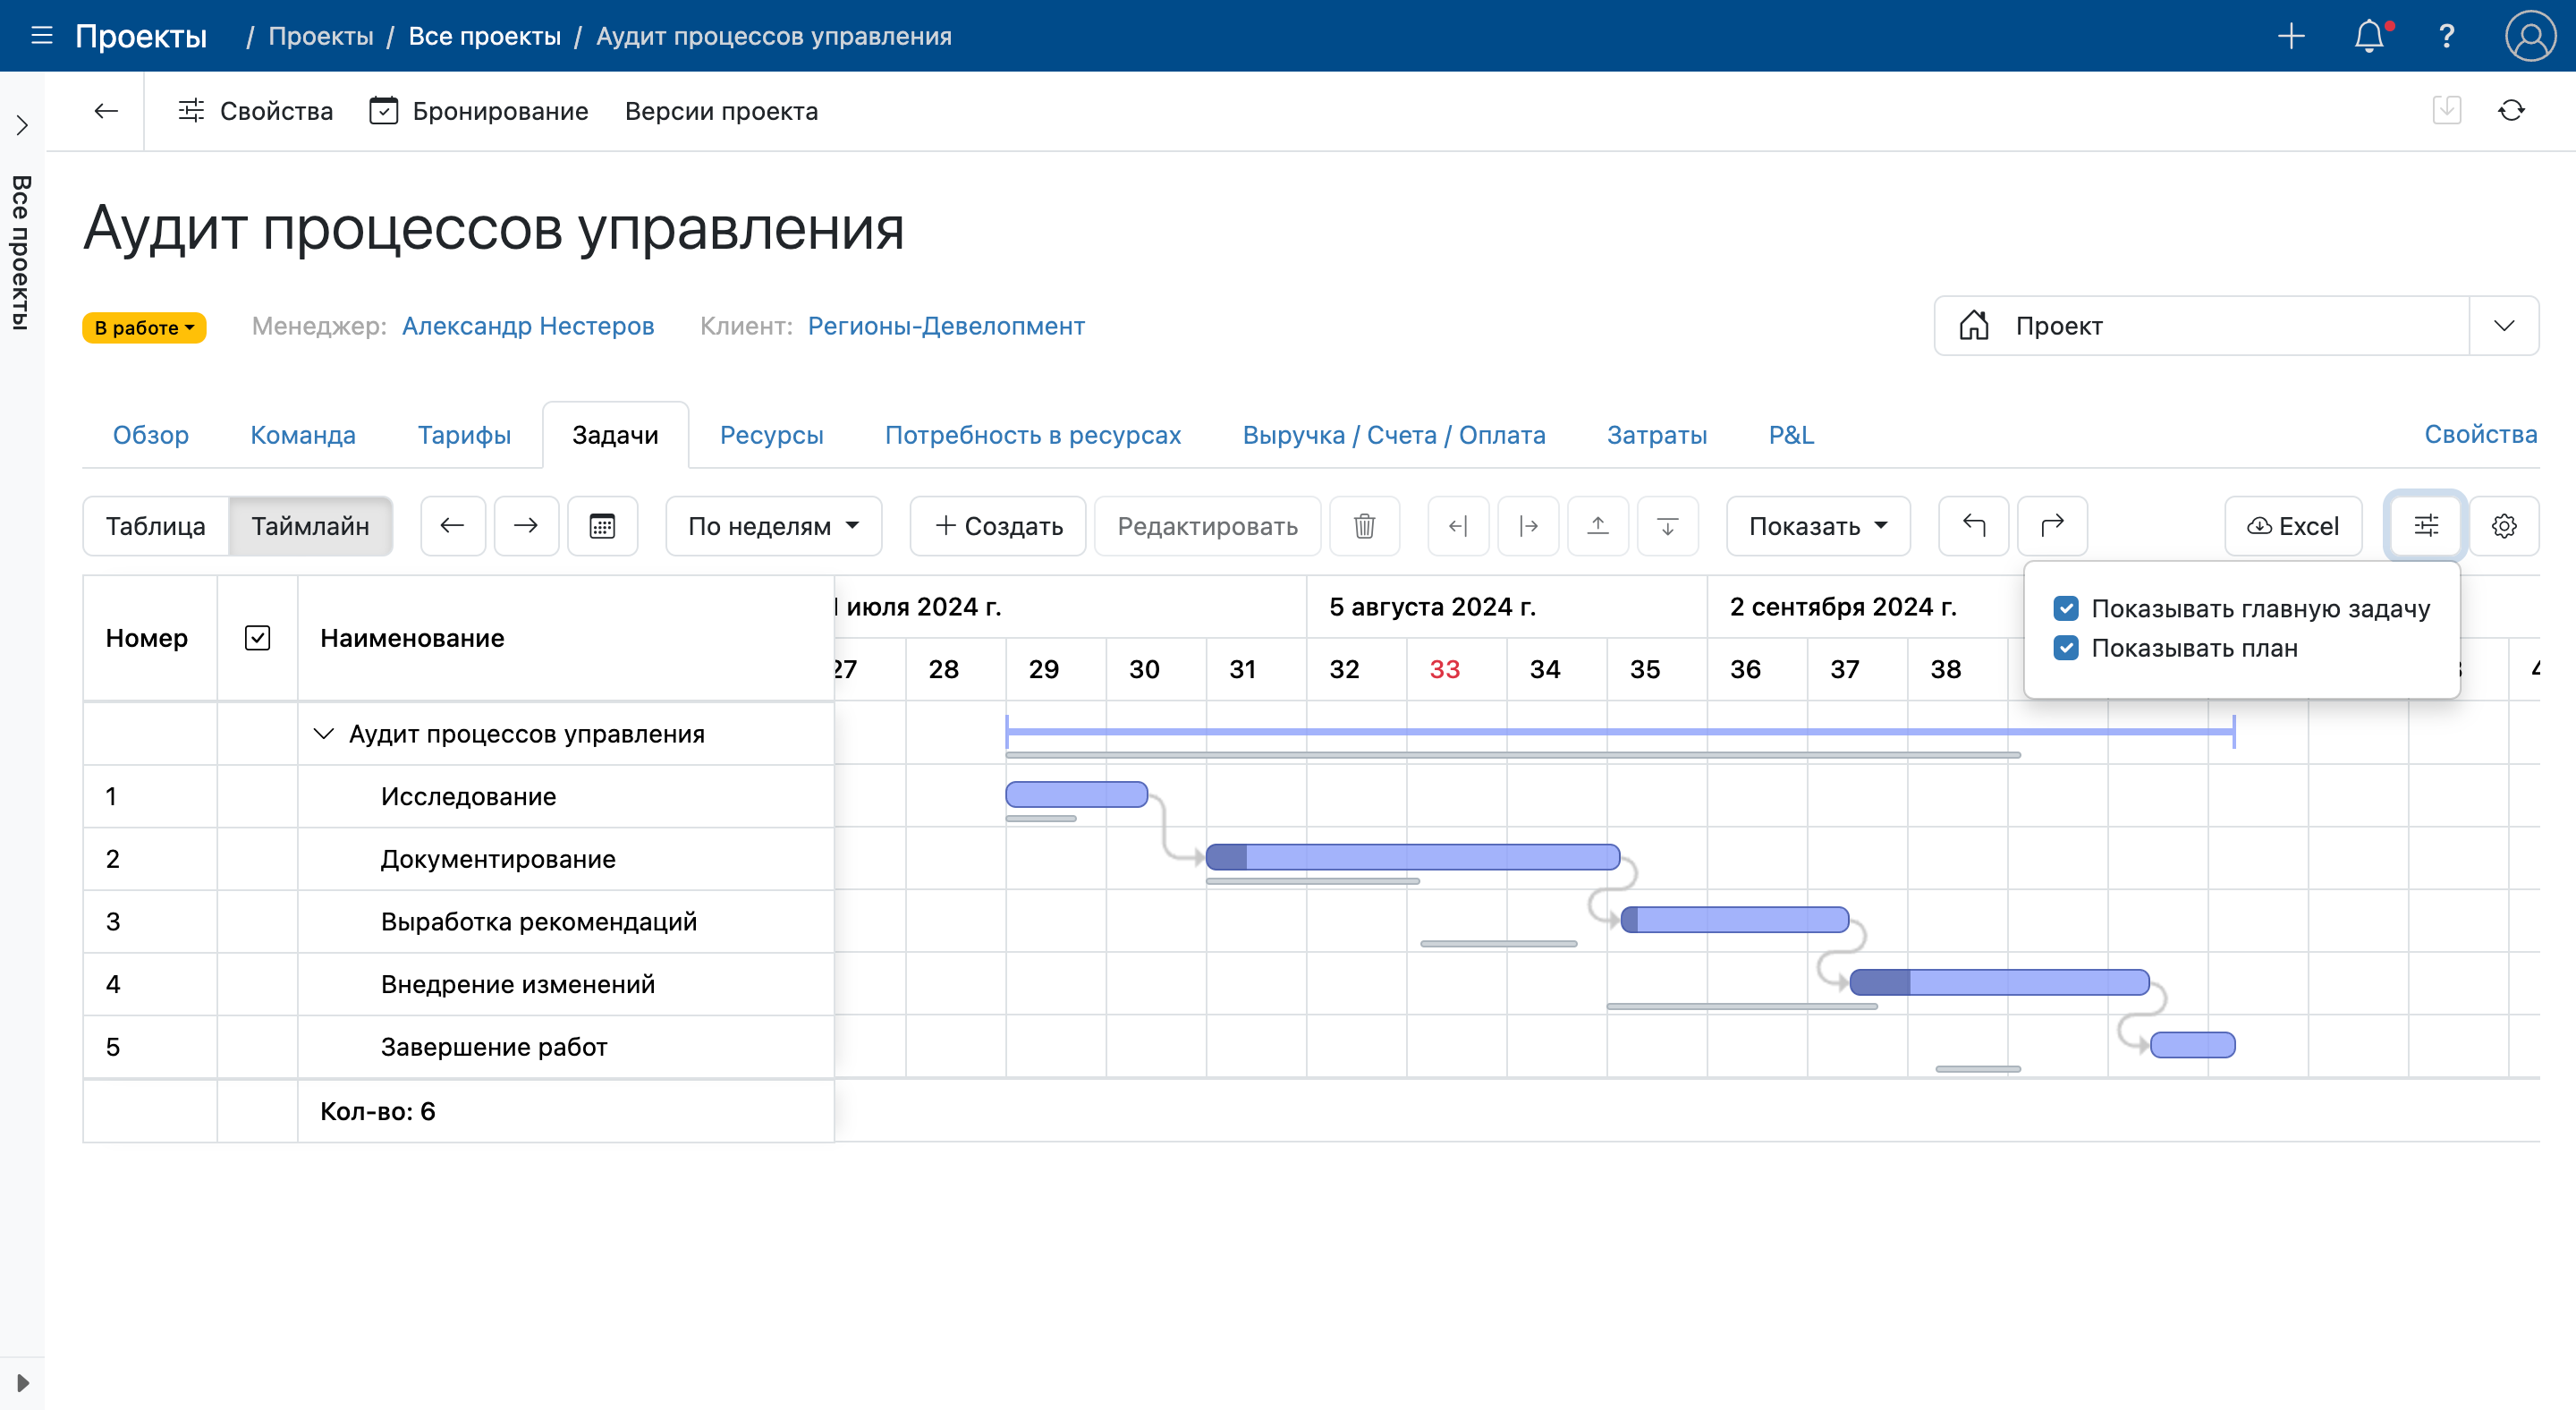
Task: Click the 'Завершение работ' Gantt bar
Action: (2192, 1045)
